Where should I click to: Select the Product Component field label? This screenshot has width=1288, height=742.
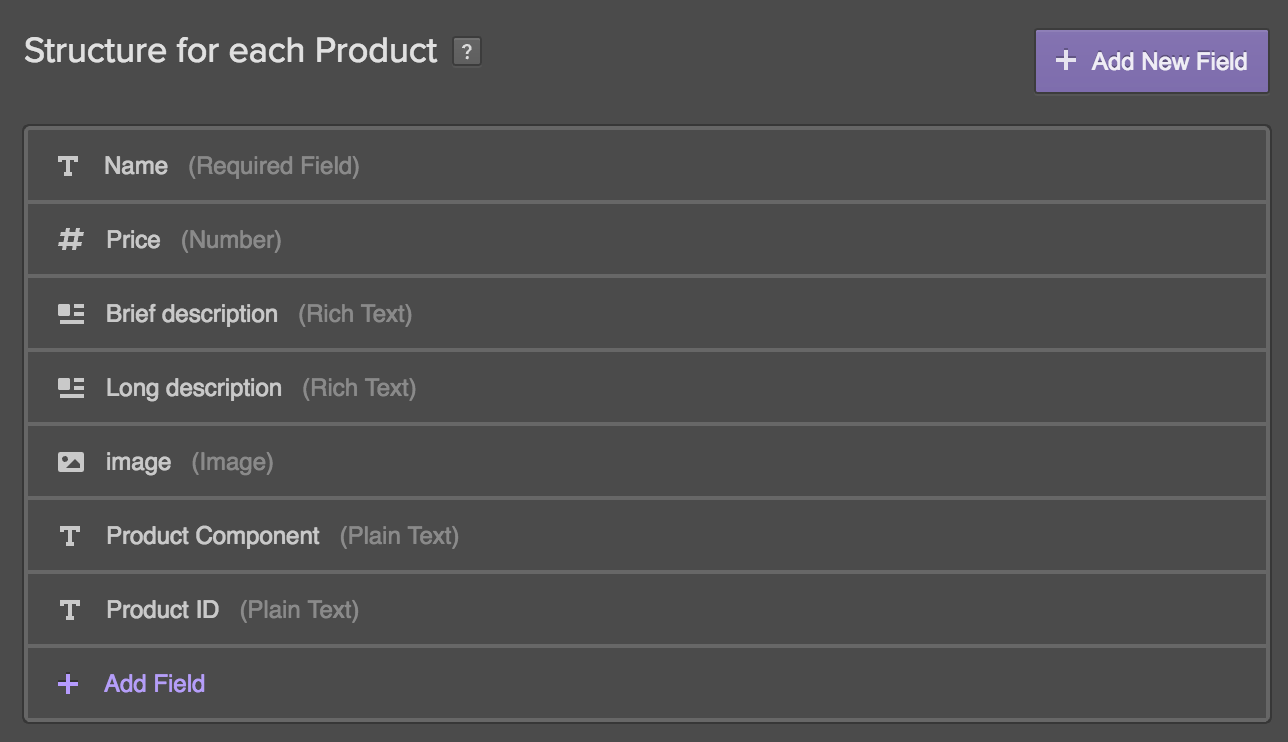(213, 536)
